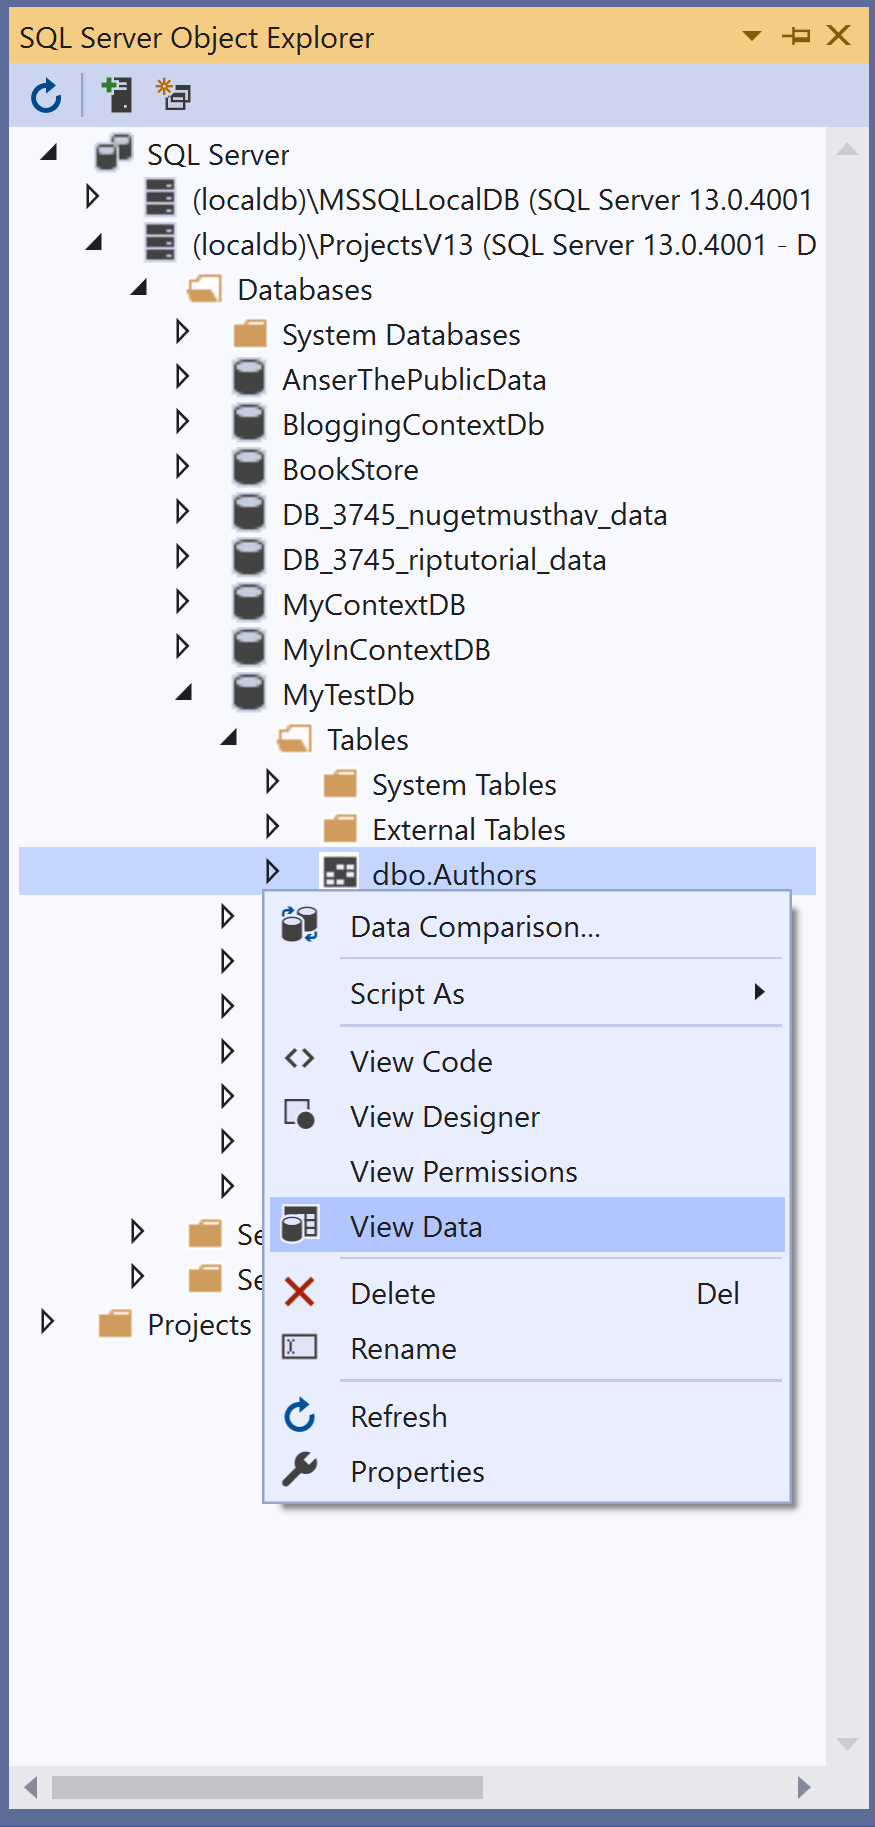Click the vertical scrollbar down arrow

(847, 1744)
